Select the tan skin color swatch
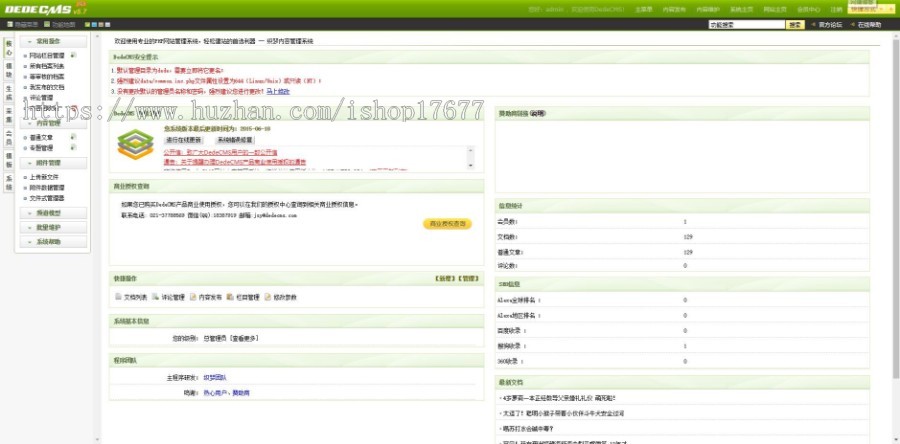 click(x=101, y=25)
